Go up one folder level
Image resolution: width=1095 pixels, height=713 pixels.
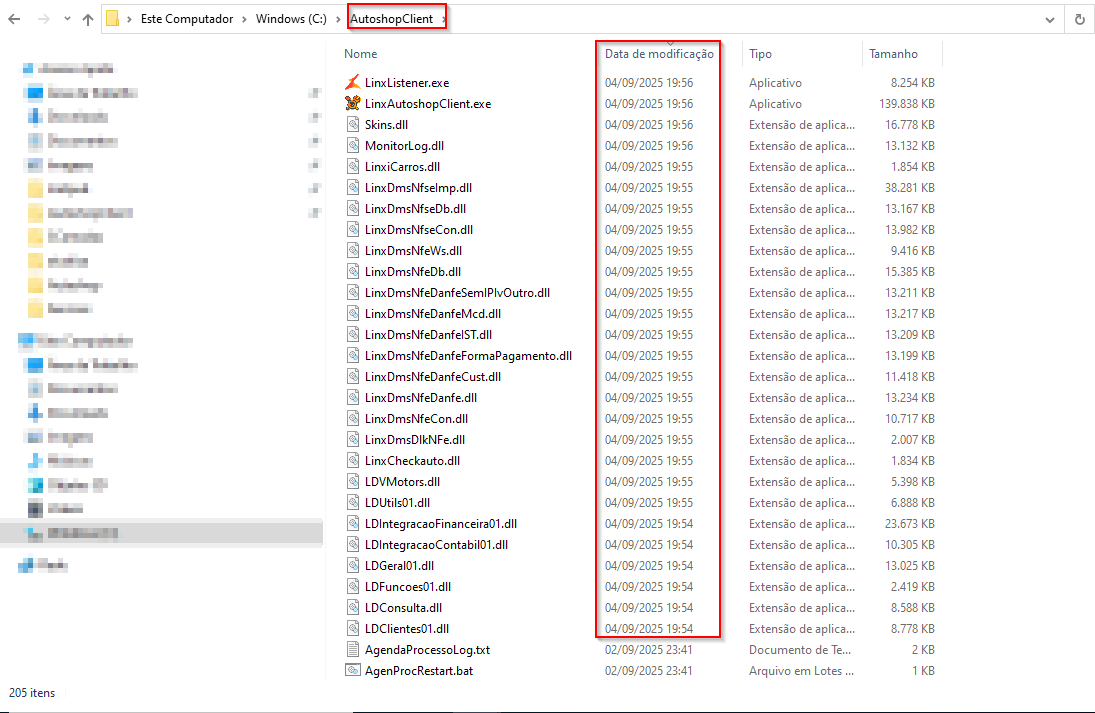[x=88, y=20]
